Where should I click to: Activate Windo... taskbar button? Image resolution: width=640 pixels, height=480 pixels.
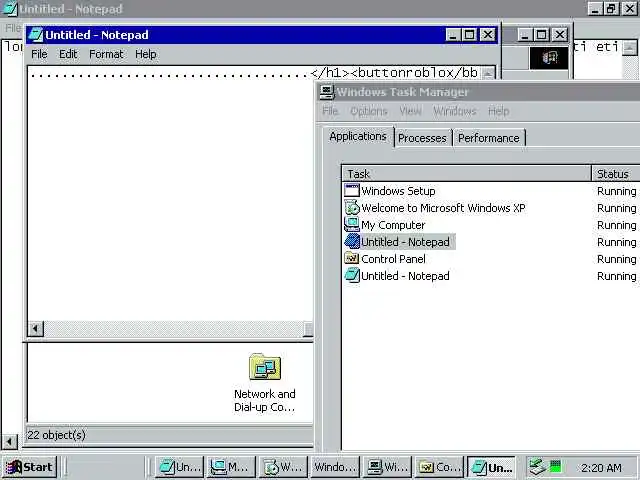(x=335, y=467)
